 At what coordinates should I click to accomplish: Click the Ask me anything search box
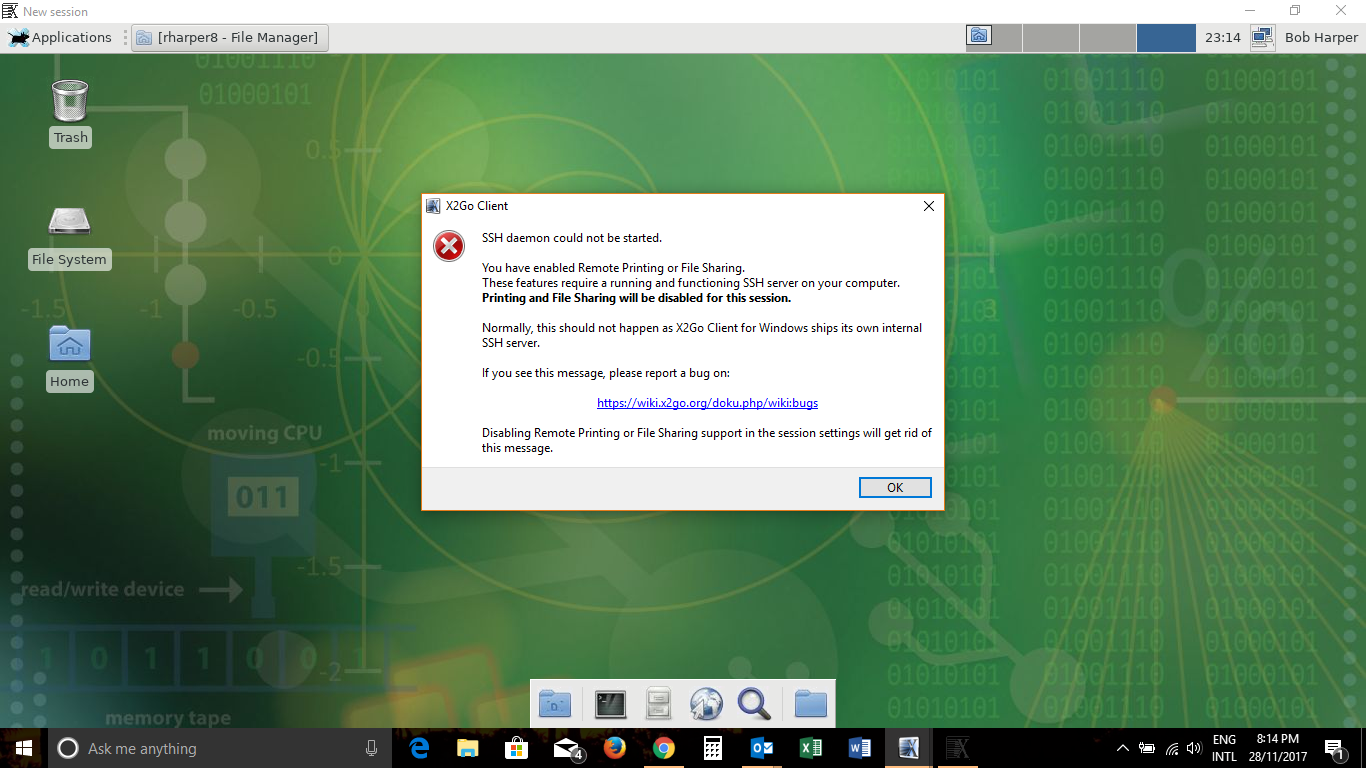point(220,748)
